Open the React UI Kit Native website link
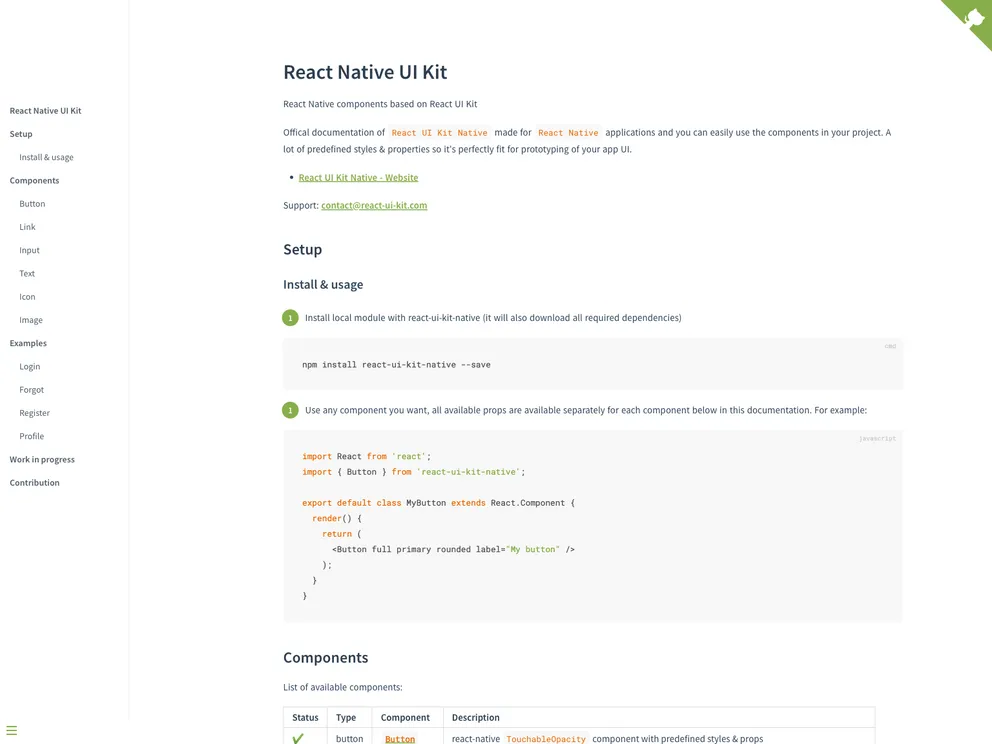The height and width of the screenshot is (744, 992). (358, 178)
